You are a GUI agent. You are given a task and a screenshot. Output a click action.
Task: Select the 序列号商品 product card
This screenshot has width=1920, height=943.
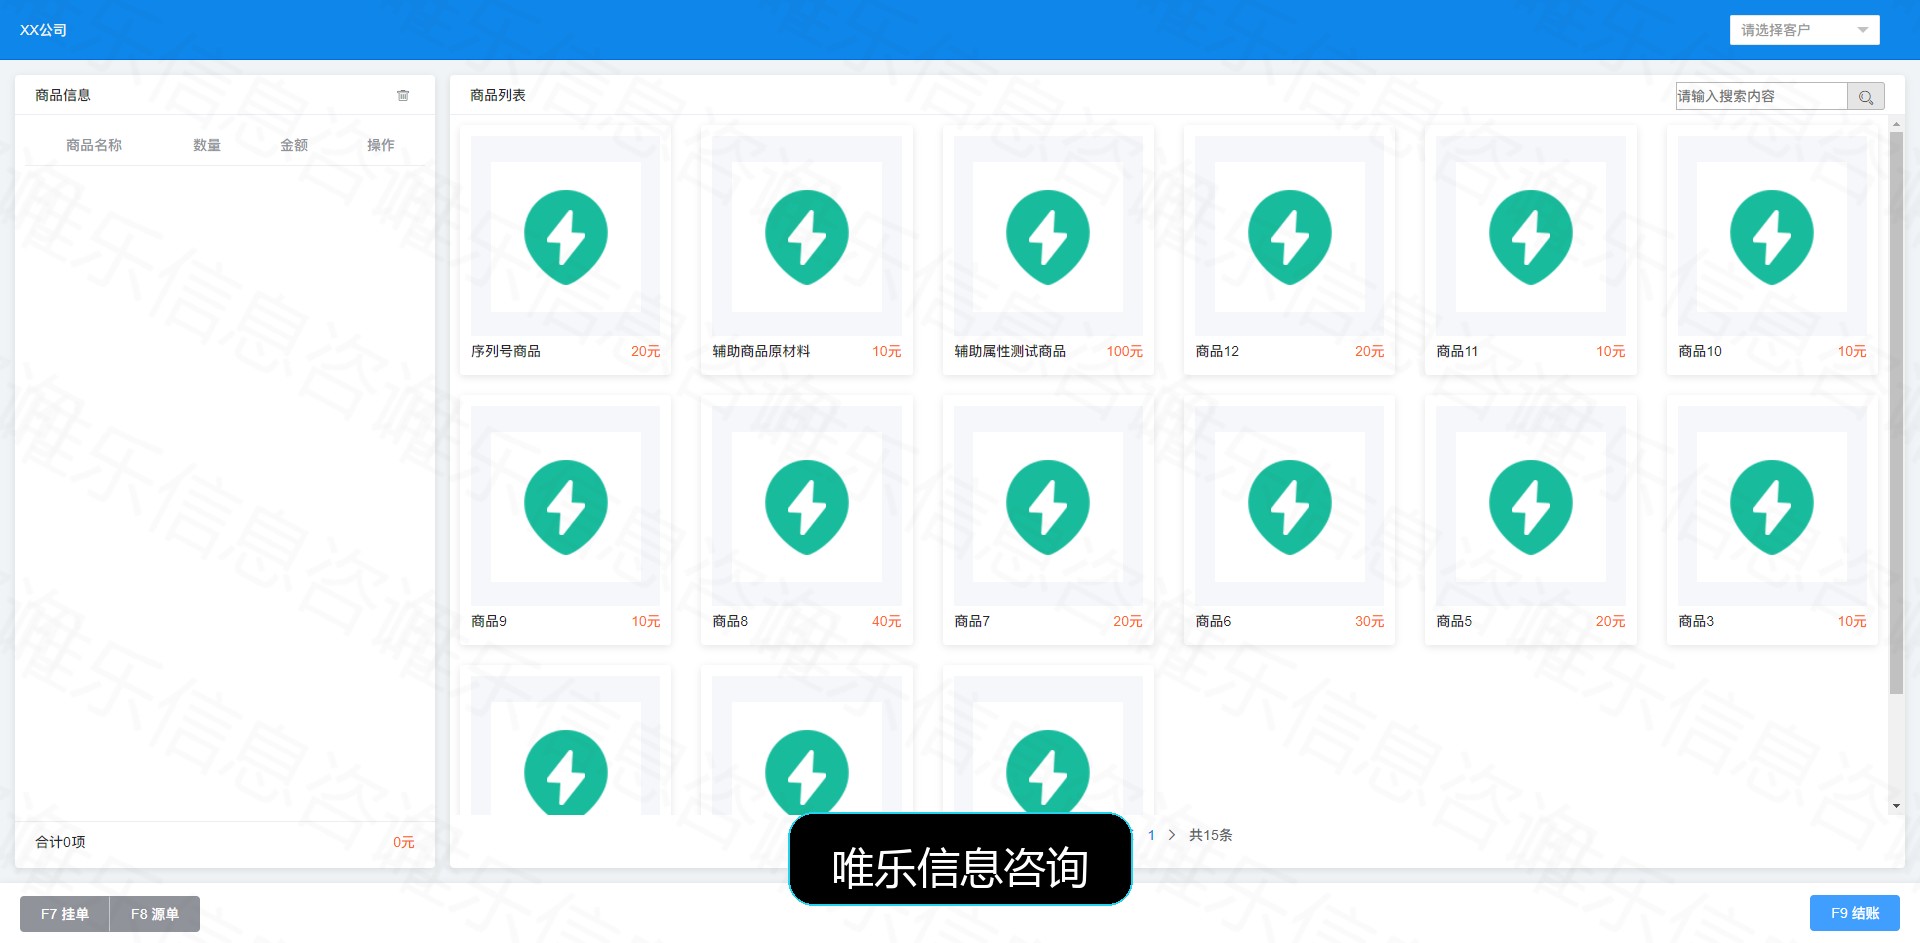[565, 250]
